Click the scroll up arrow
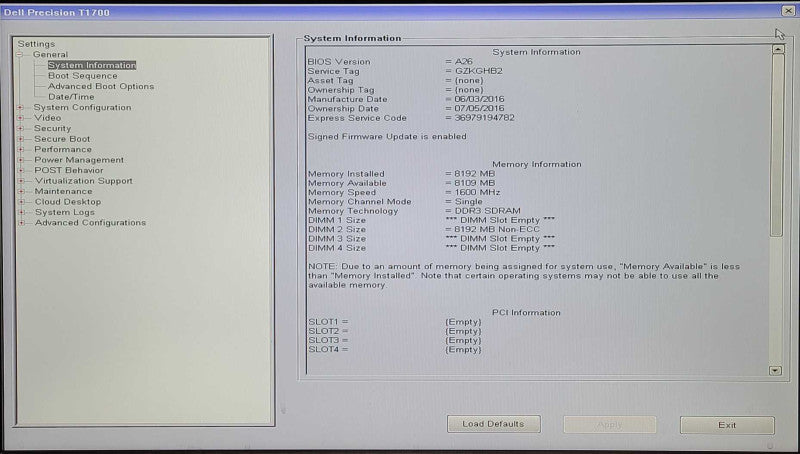This screenshot has width=800, height=454. [778, 49]
